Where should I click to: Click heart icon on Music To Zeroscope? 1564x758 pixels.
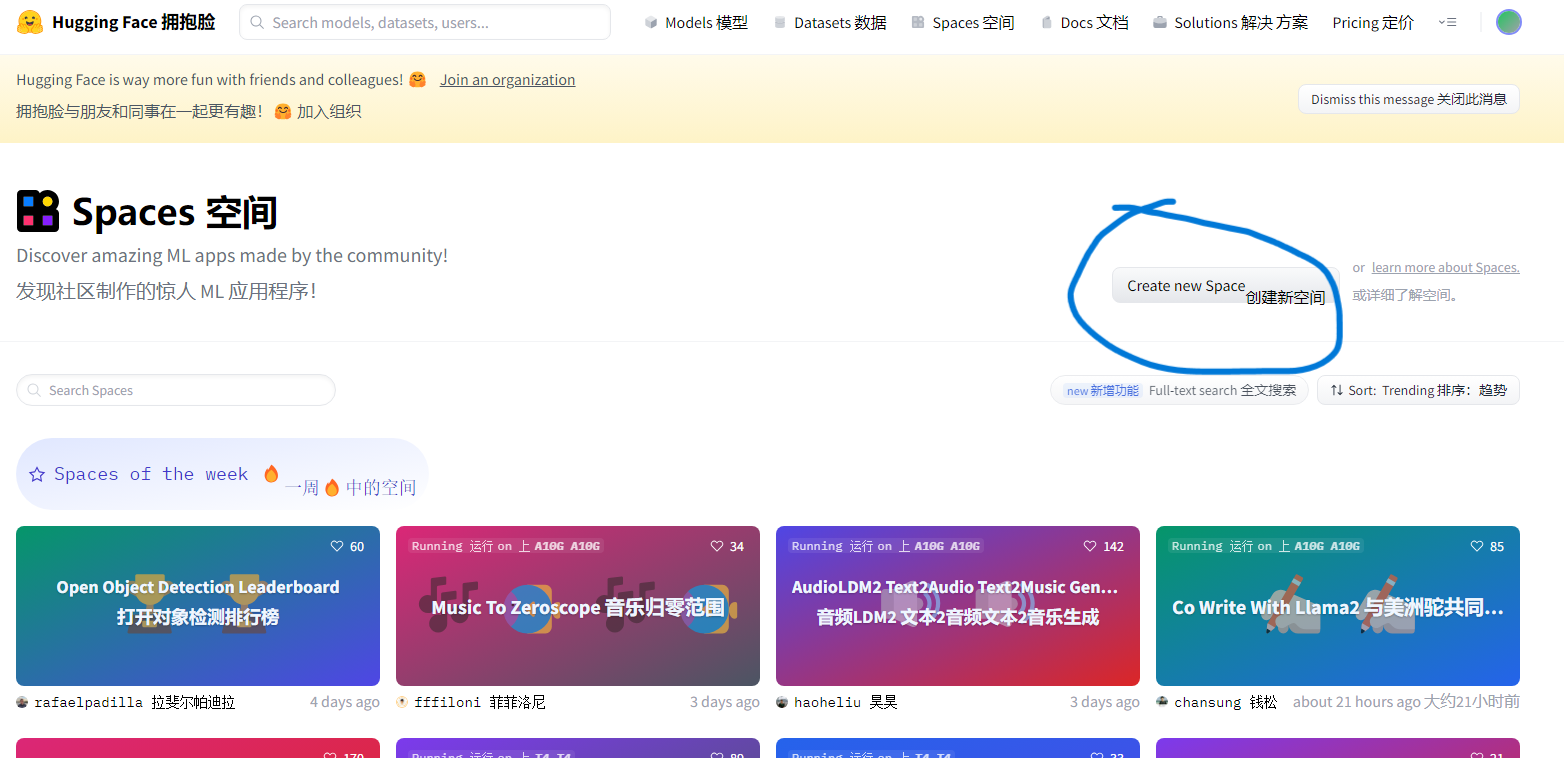[x=717, y=546]
